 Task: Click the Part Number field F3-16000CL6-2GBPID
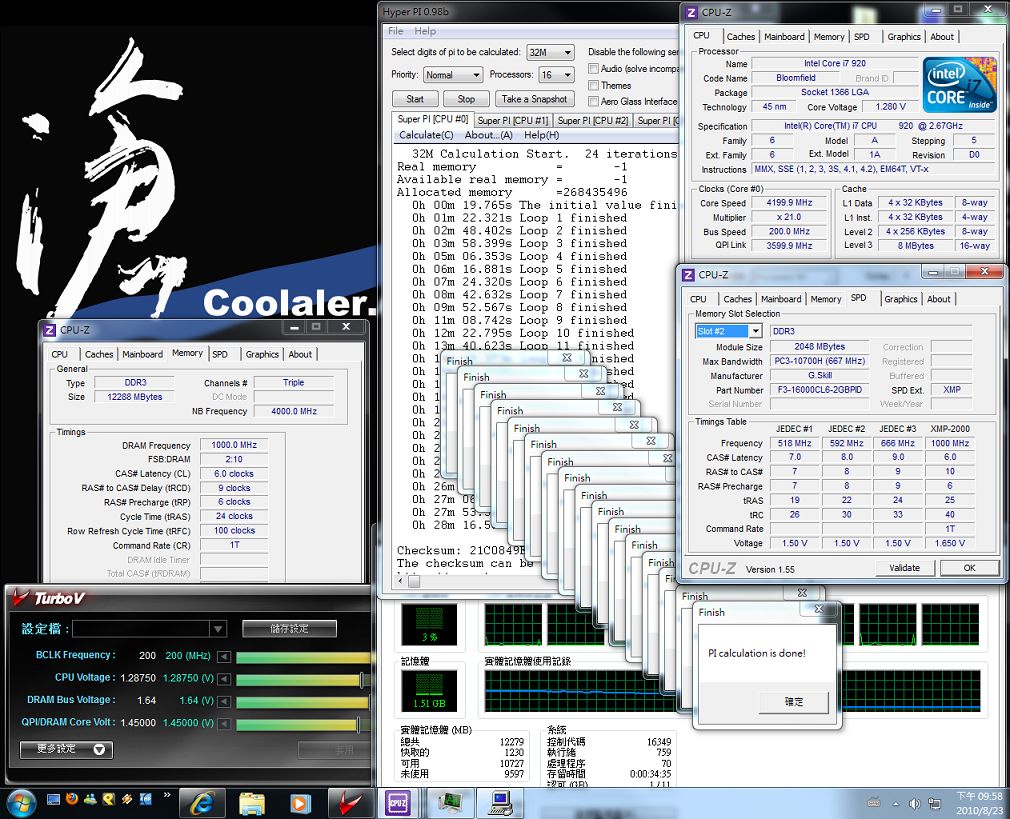[x=819, y=390]
